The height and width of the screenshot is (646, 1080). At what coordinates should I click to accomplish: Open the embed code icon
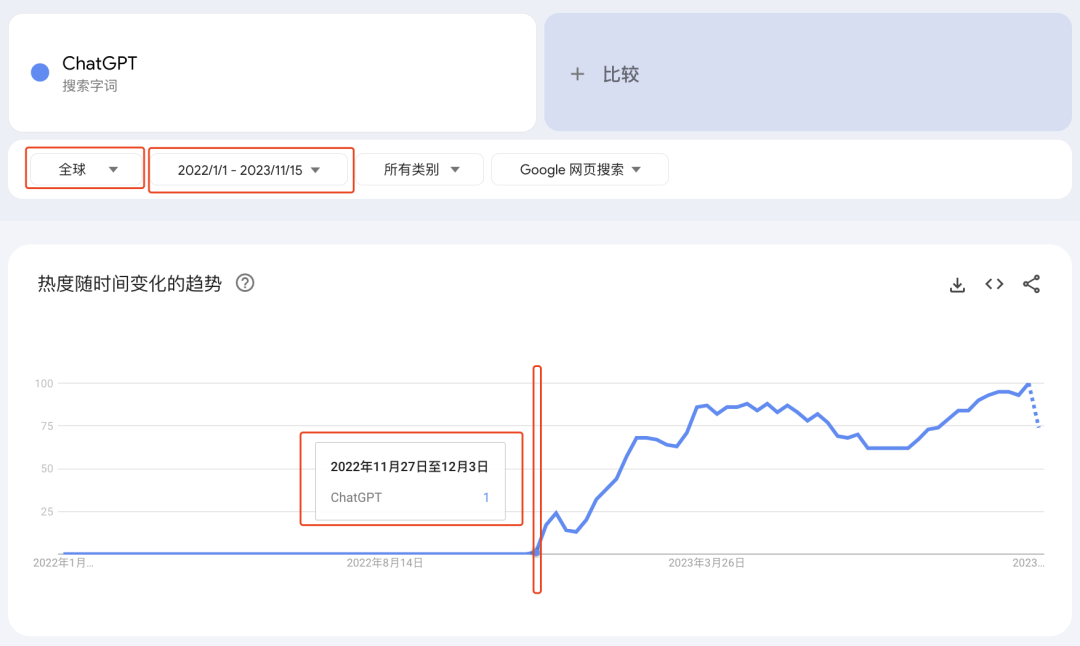point(994,285)
